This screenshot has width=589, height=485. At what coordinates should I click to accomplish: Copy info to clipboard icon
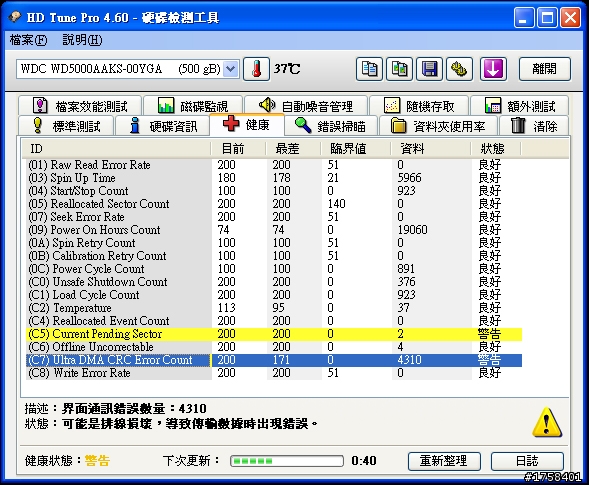369,69
